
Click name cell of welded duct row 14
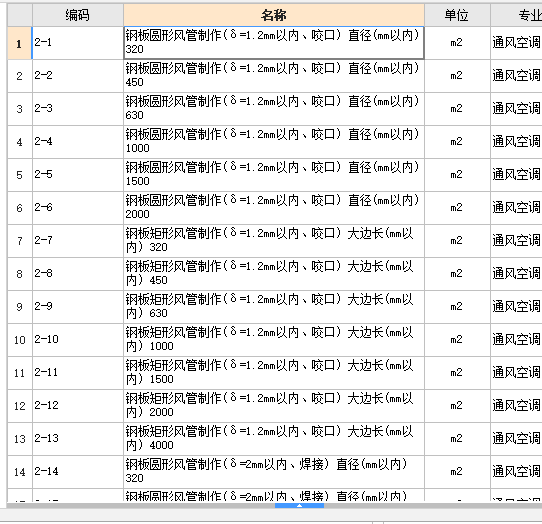(x=273, y=472)
